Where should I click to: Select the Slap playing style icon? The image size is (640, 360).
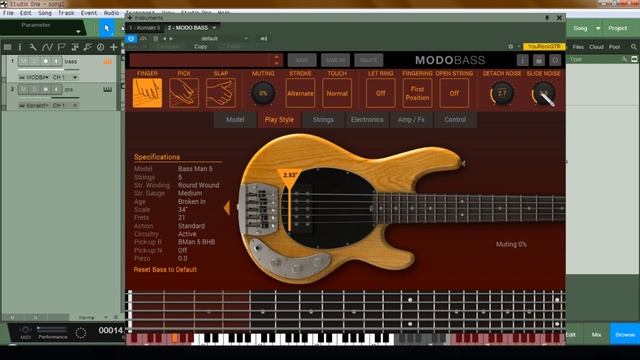click(221, 93)
